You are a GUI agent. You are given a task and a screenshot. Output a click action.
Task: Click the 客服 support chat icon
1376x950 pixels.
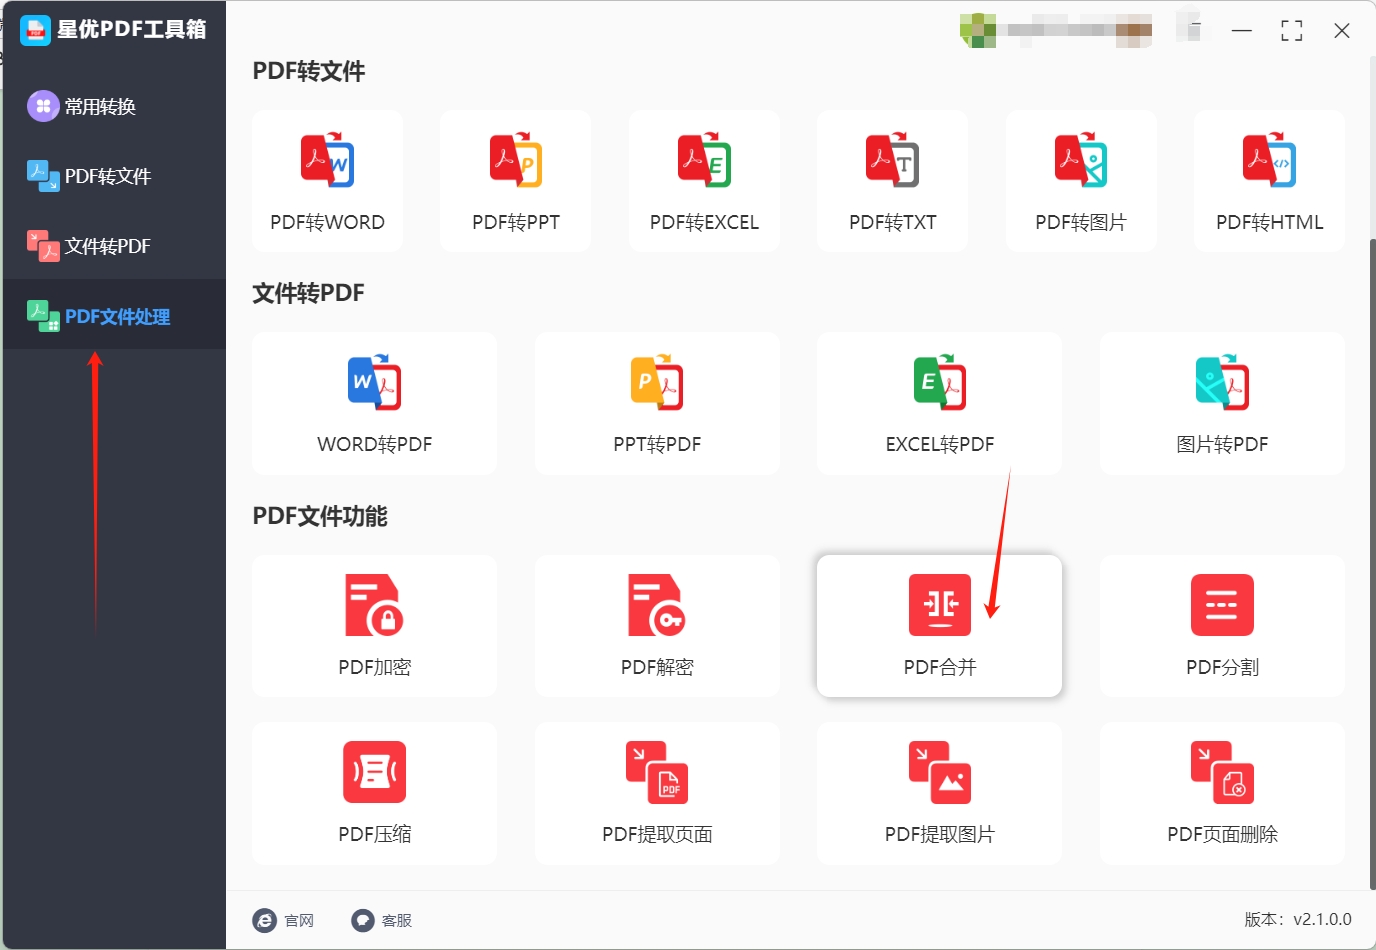[362, 920]
